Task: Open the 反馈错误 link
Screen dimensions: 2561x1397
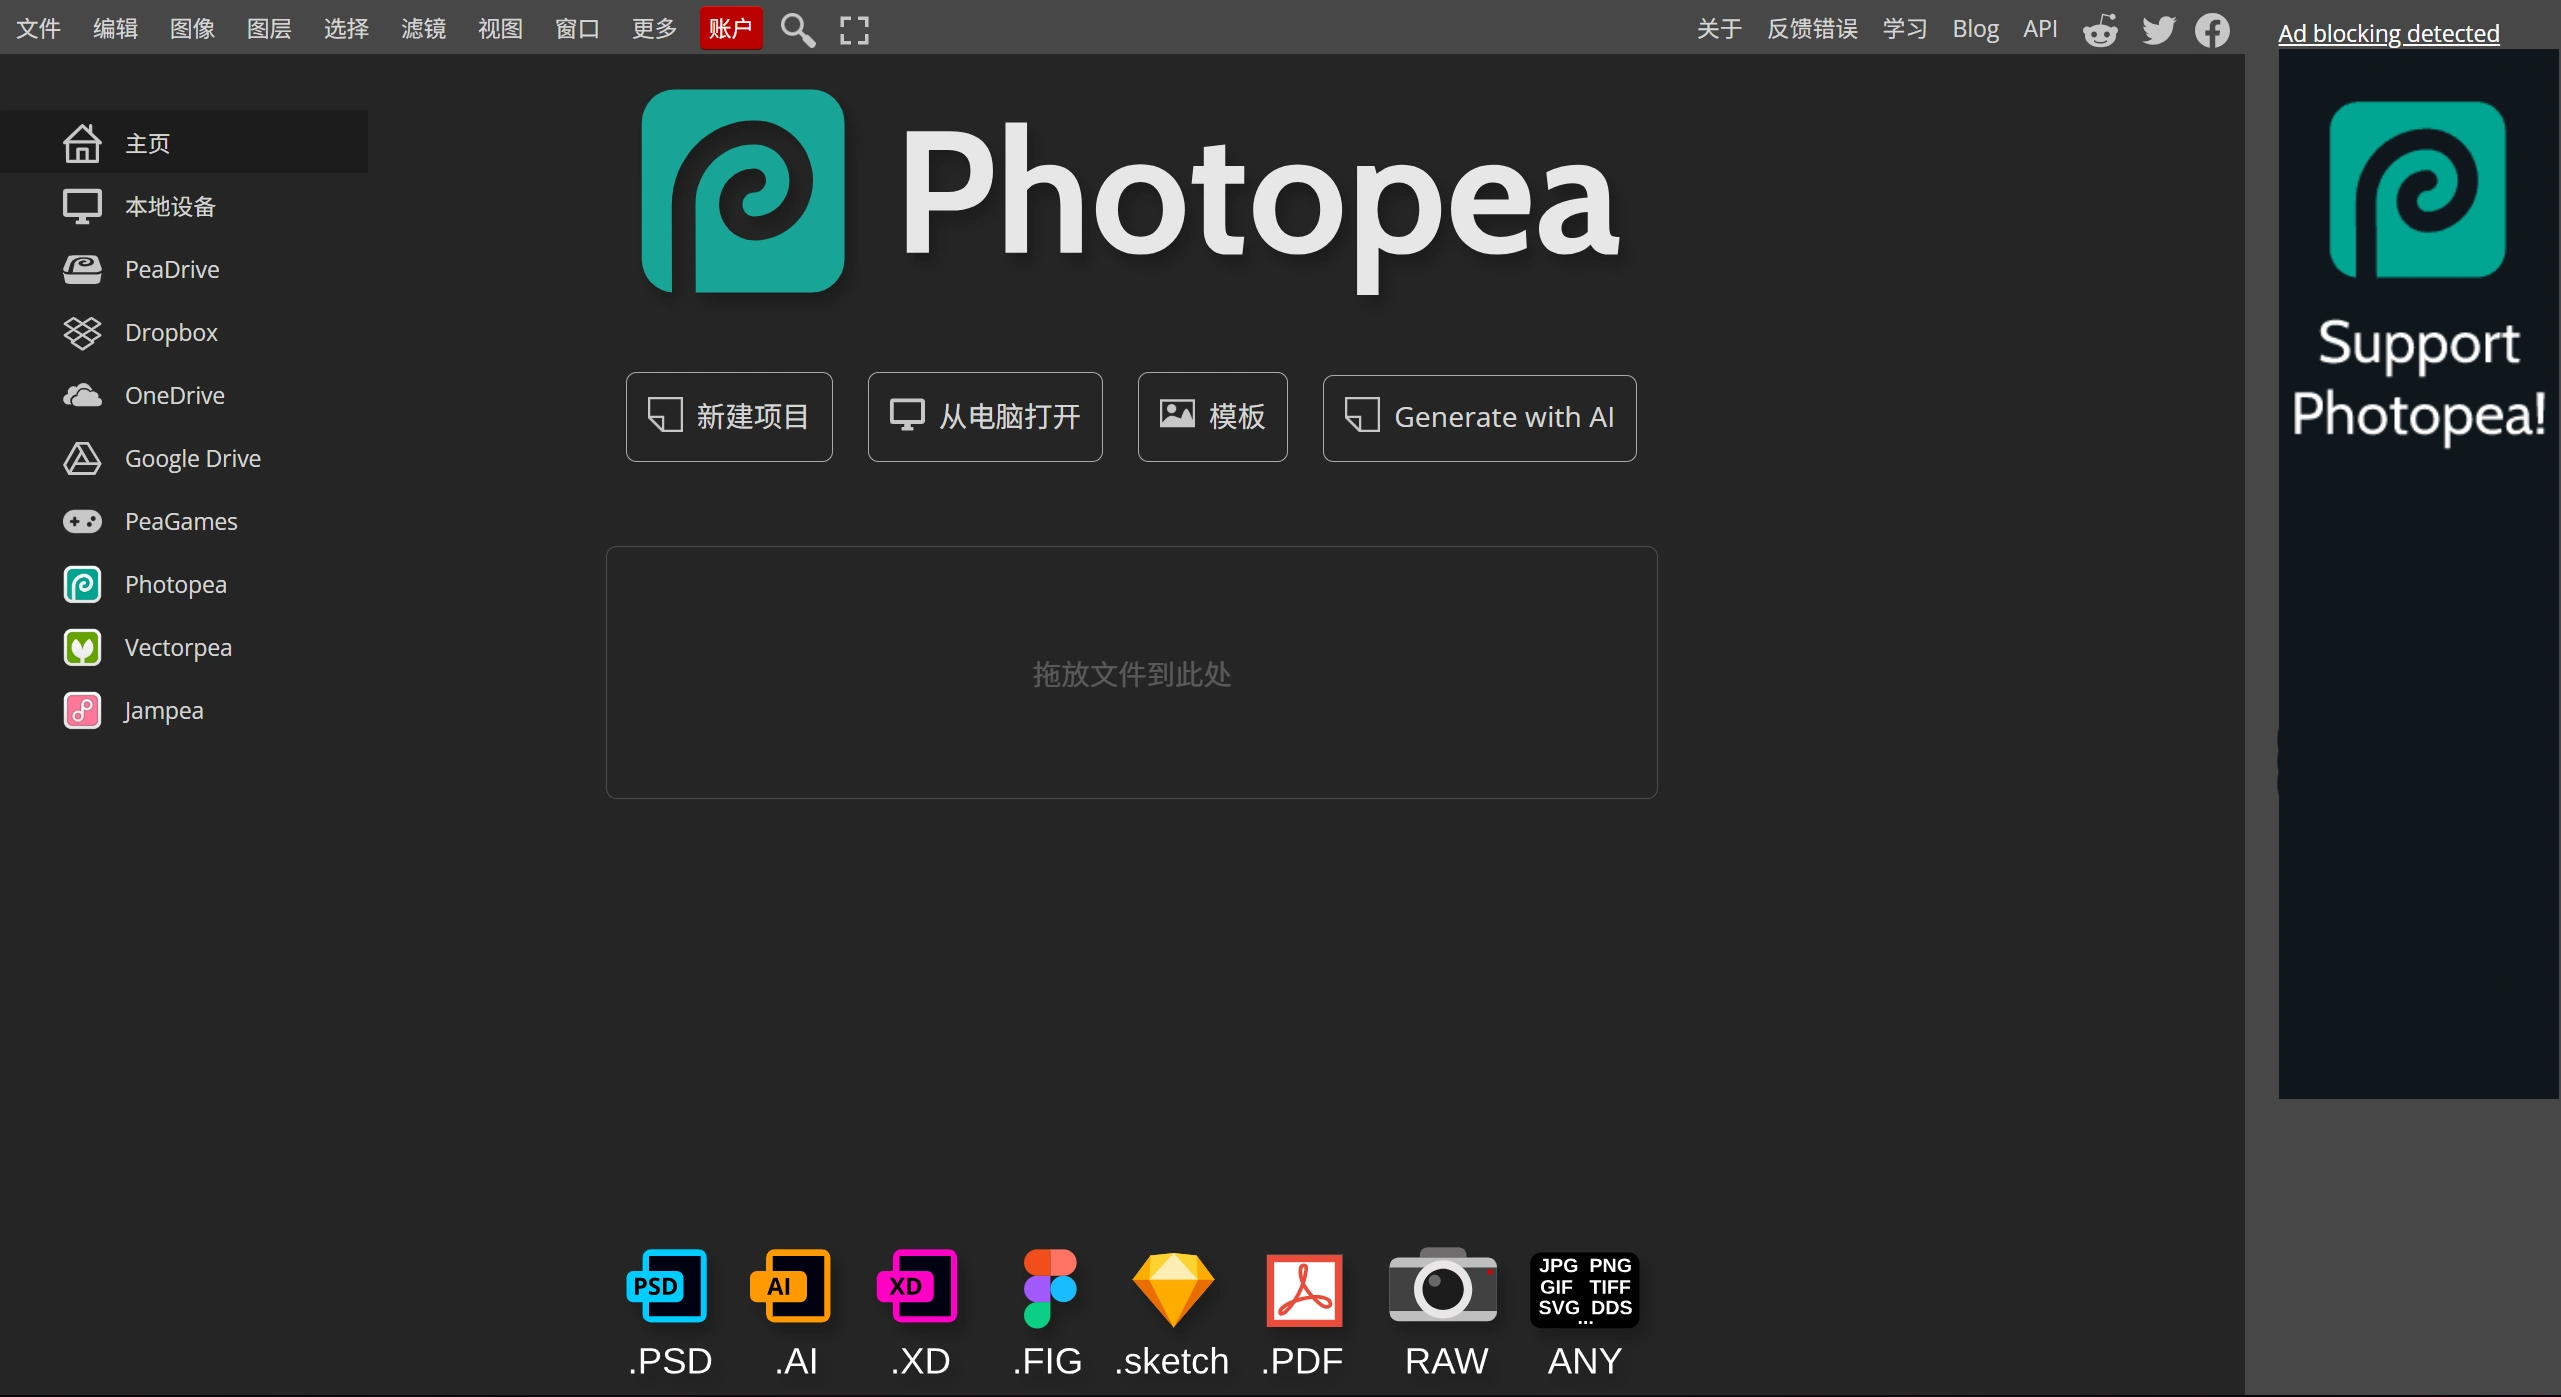Action: pyautogui.click(x=1812, y=29)
